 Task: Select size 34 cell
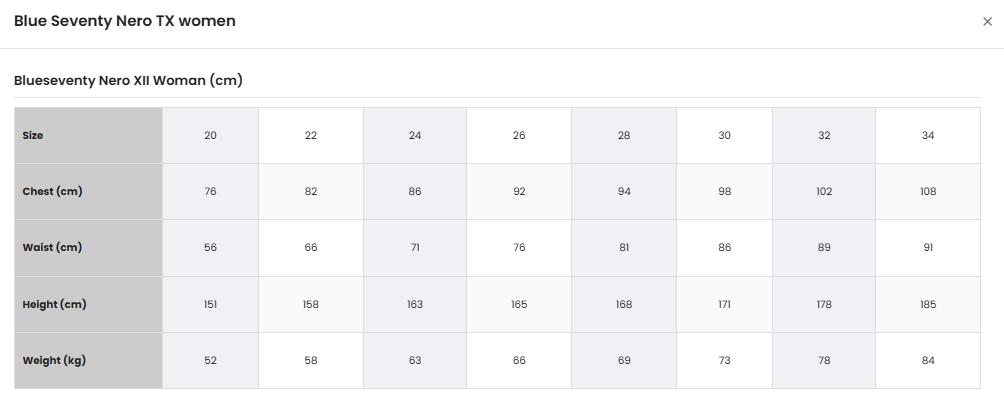coord(928,135)
